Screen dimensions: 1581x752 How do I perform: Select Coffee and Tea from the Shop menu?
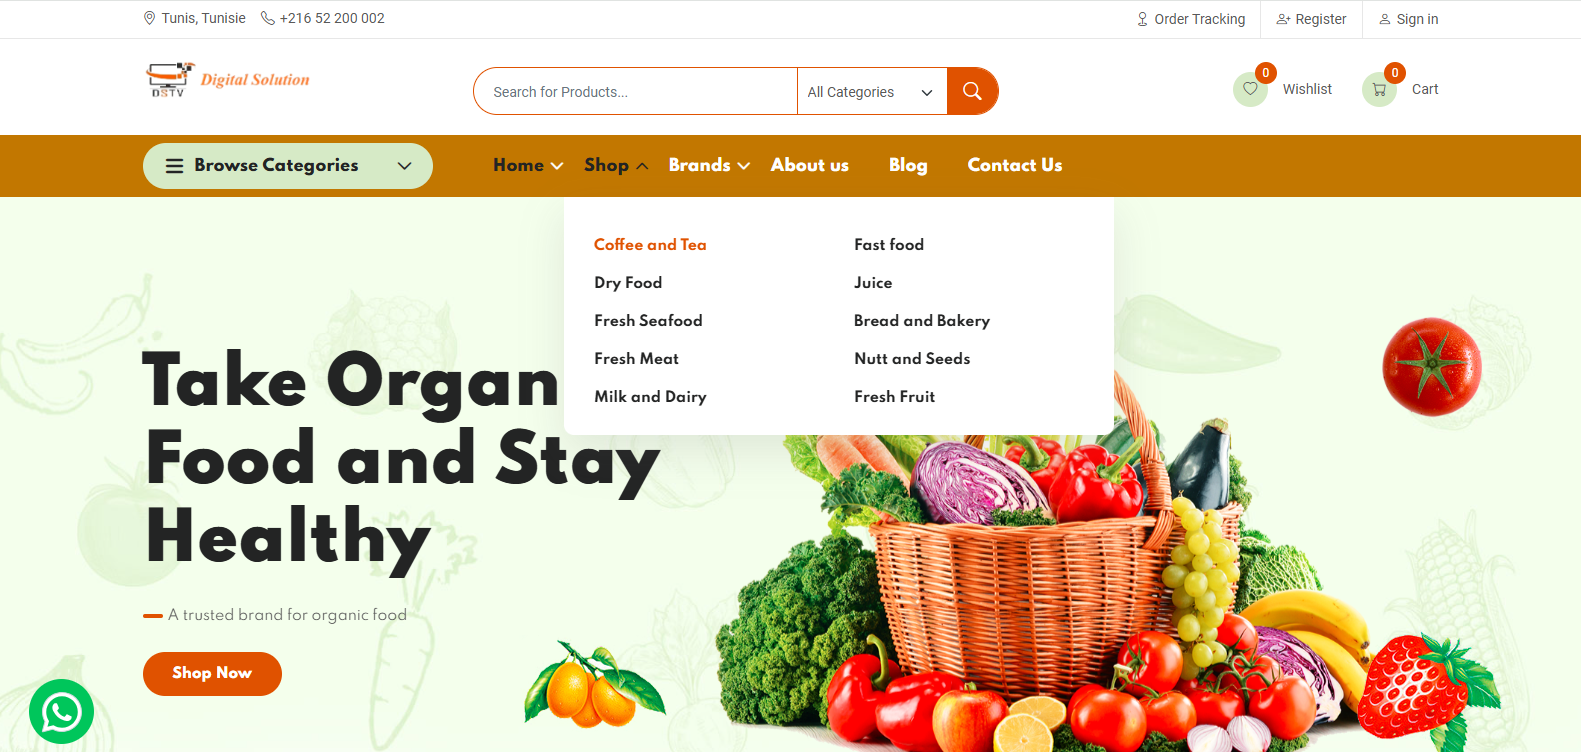point(650,244)
